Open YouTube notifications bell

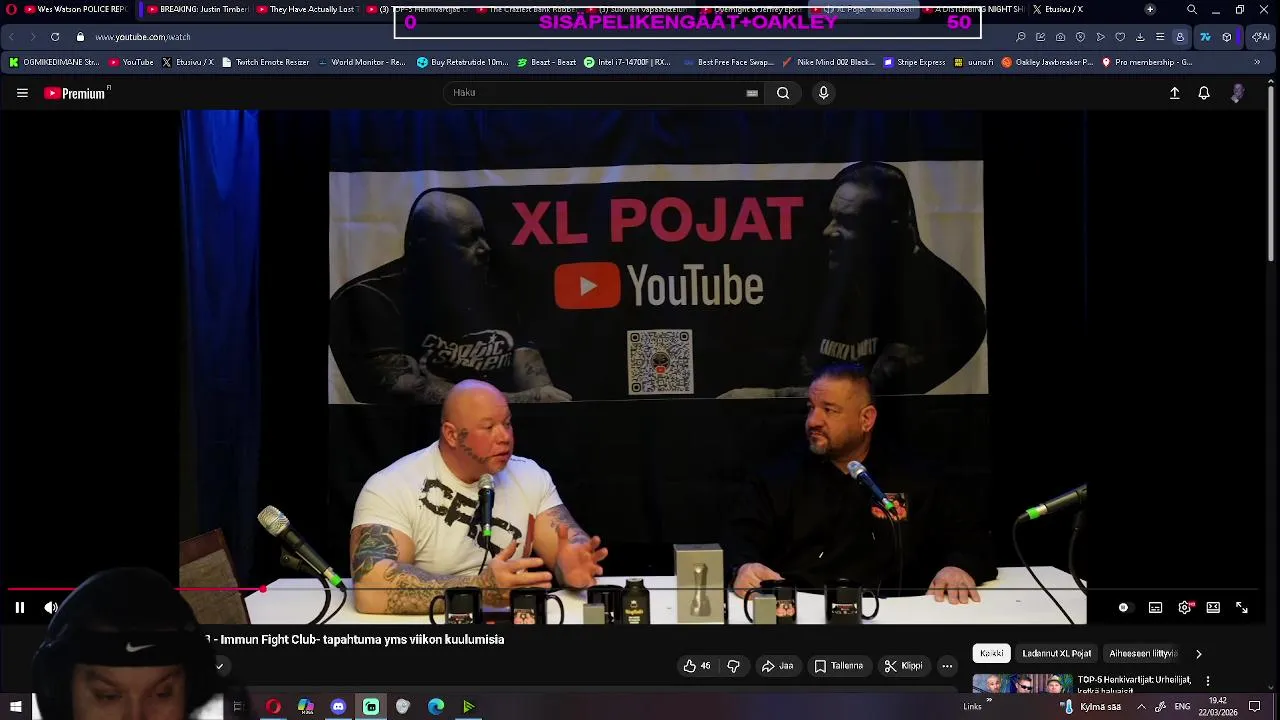coord(1204,93)
